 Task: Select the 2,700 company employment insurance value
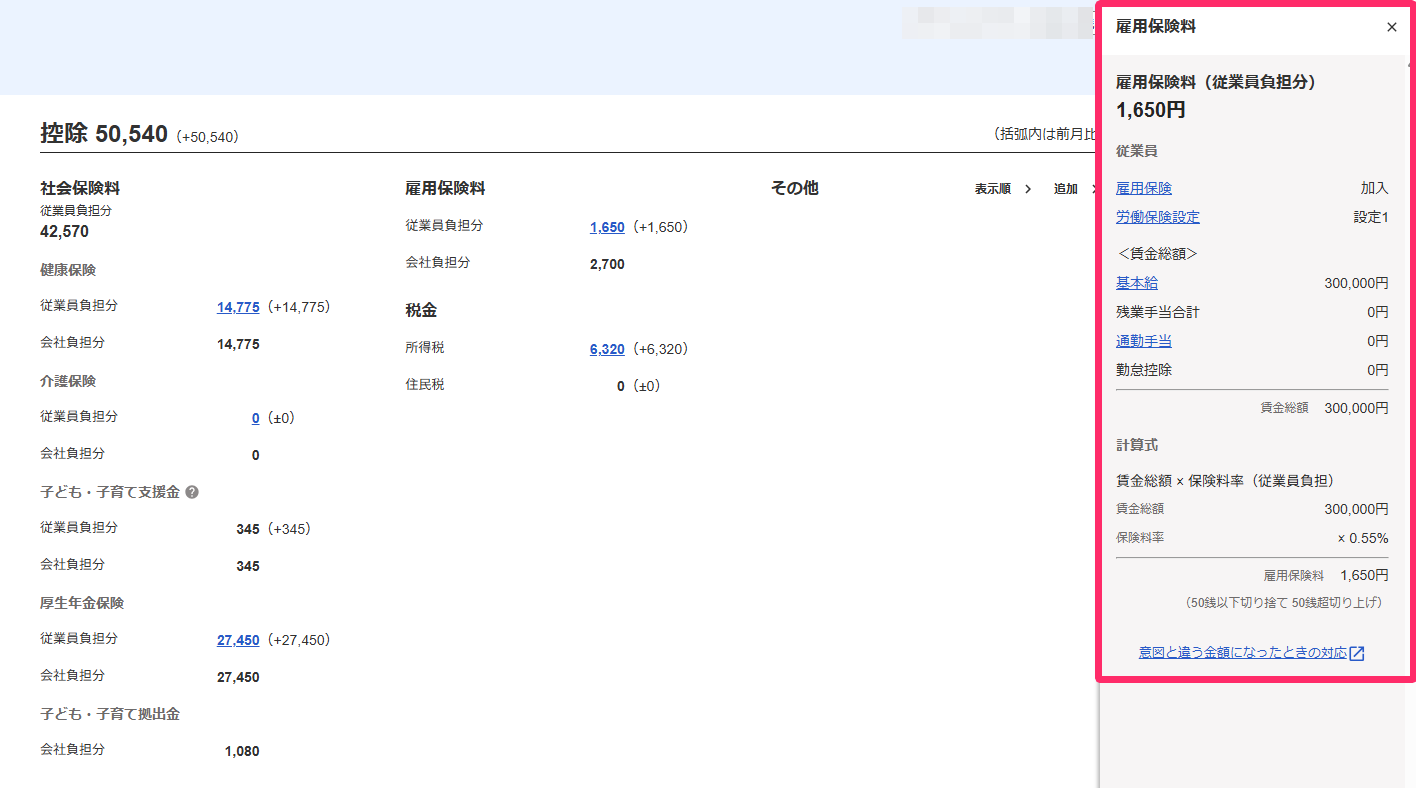pyautogui.click(x=607, y=265)
